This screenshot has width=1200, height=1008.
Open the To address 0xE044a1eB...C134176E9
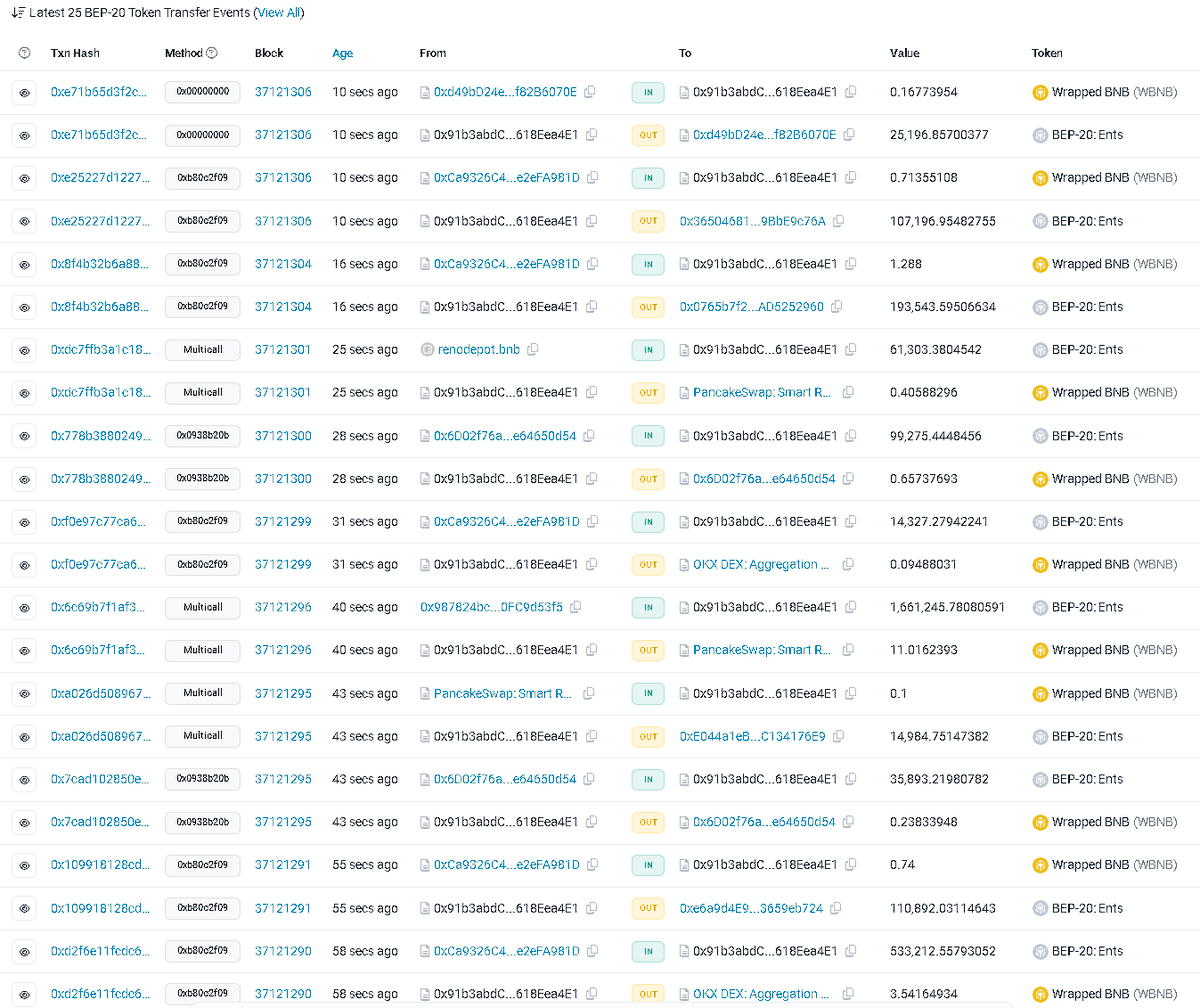pyautogui.click(x=753, y=737)
